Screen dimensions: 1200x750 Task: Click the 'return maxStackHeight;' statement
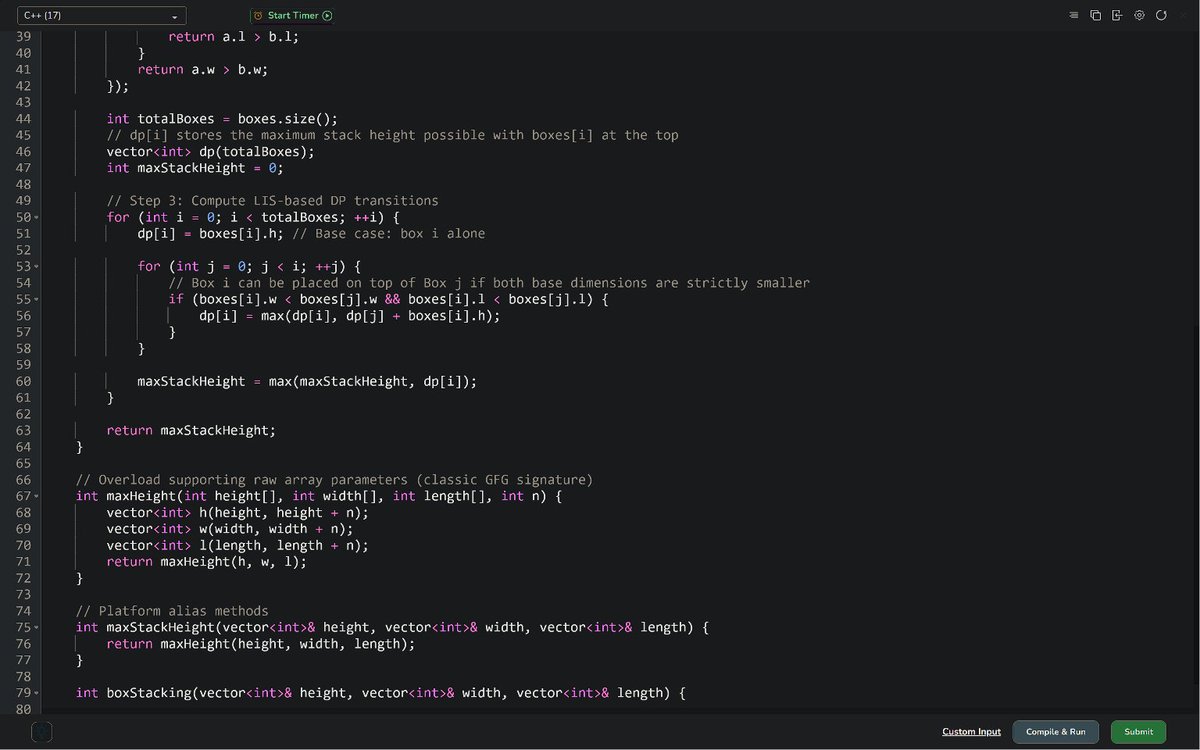pyautogui.click(x=191, y=431)
